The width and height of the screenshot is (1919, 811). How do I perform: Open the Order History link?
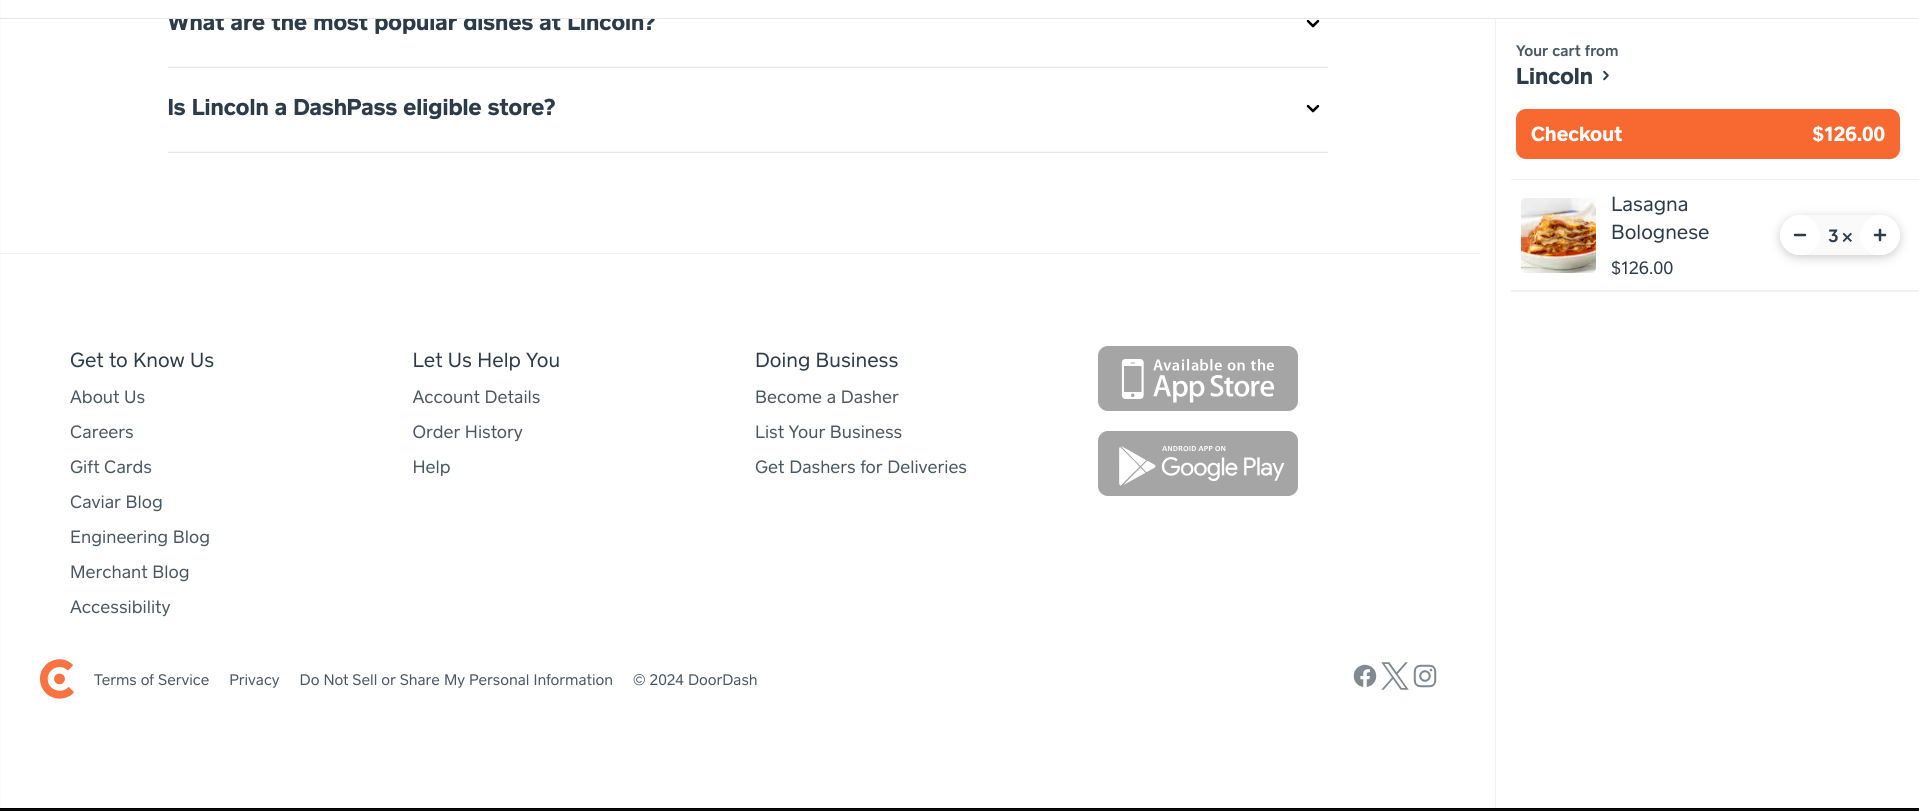pos(467,432)
